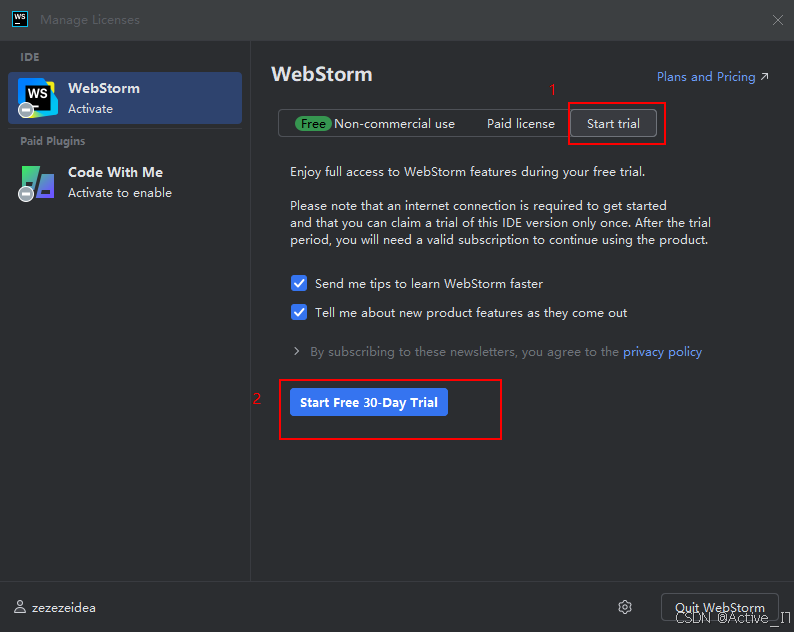The width and height of the screenshot is (794, 632).
Task: Open the Plans and Pricing link
Action: point(712,76)
